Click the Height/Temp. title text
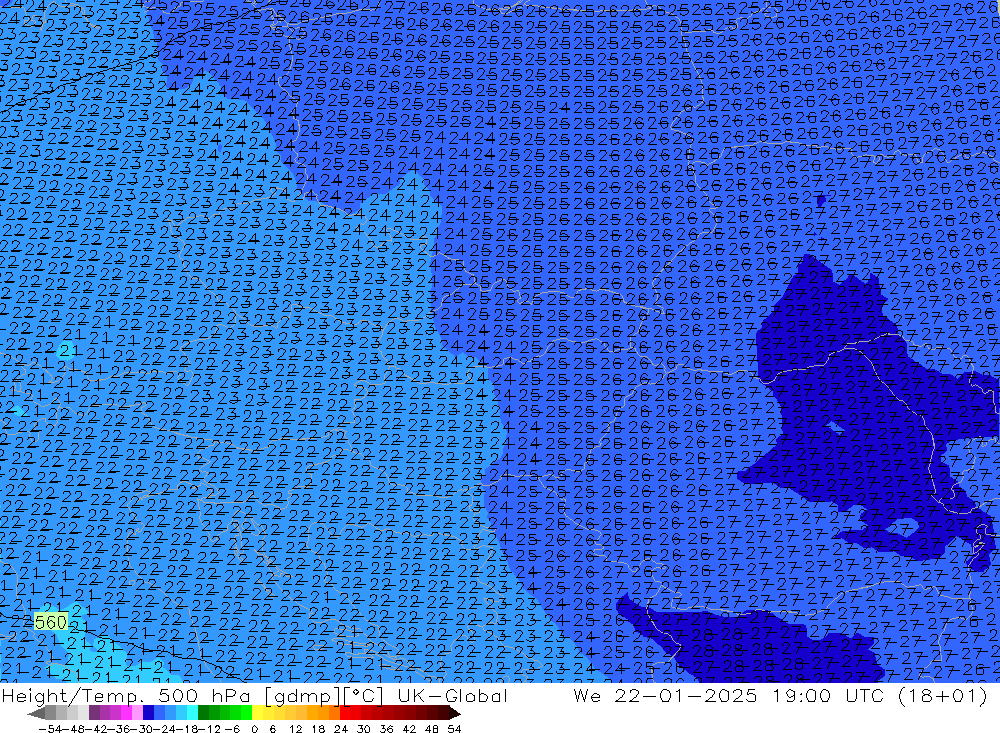Screen dimensions: 1000x733 click(x=72, y=696)
